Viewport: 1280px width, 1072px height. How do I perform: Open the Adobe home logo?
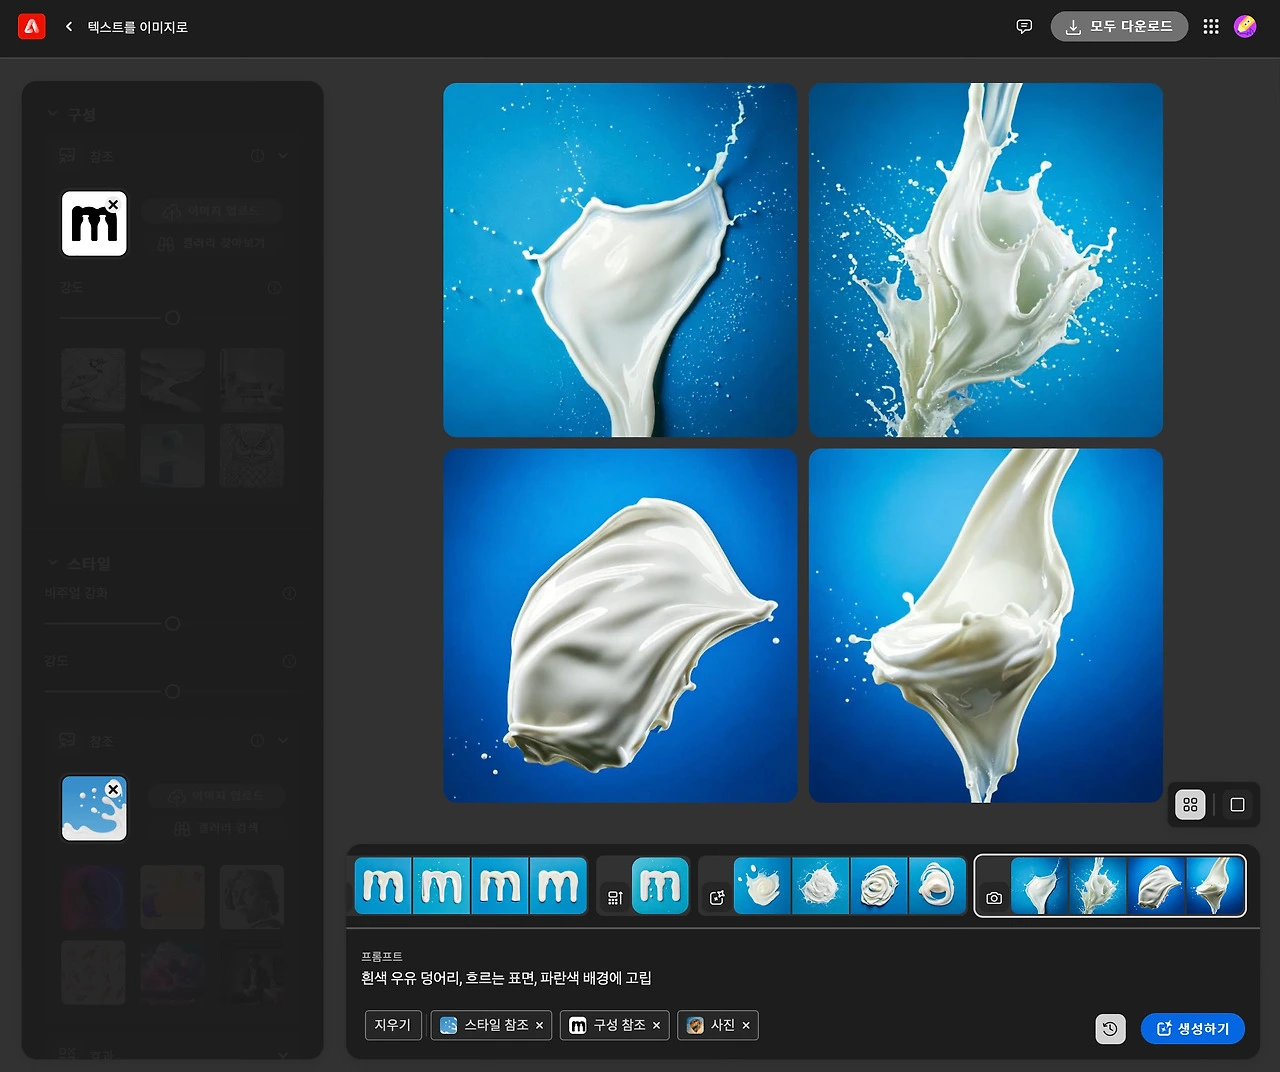(32, 26)
